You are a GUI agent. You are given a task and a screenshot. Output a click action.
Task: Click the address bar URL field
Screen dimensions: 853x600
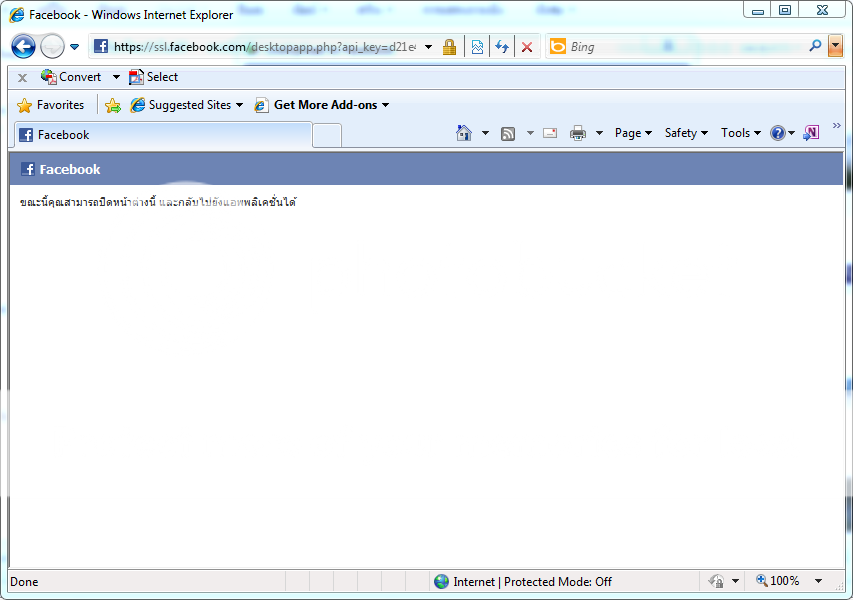pos(264,47)
